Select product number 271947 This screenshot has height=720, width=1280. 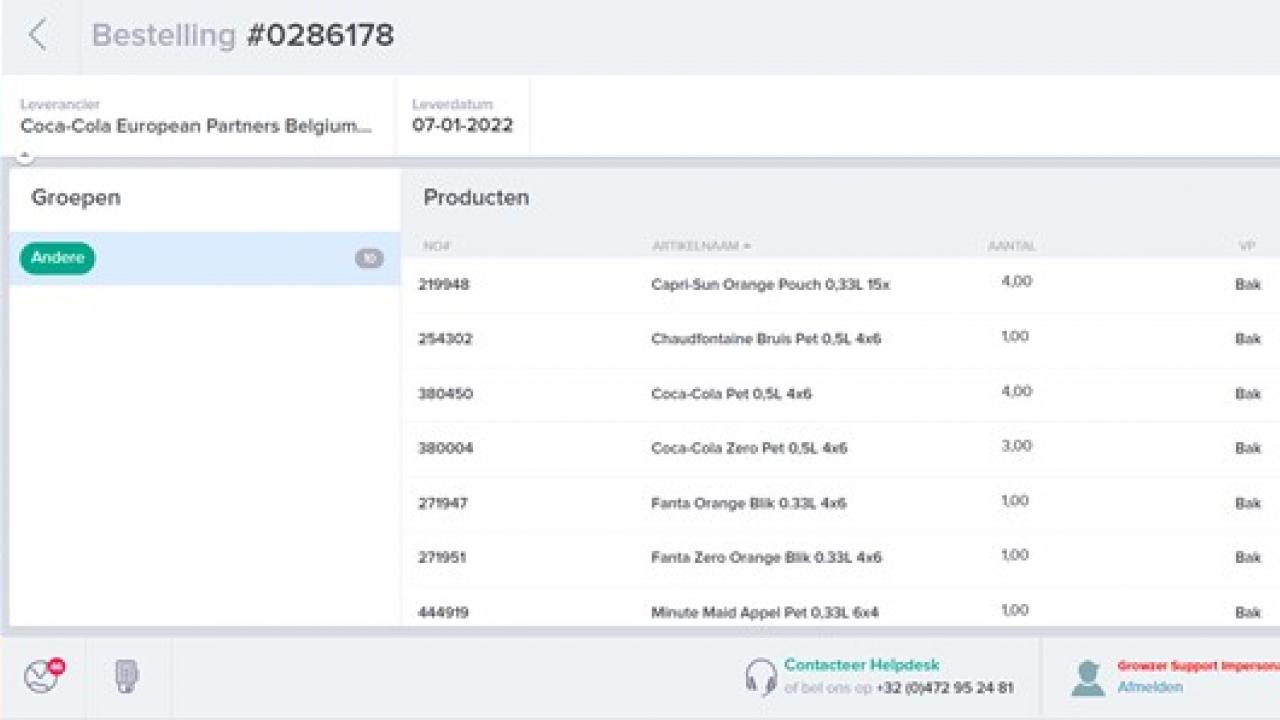tap(442, 503)
